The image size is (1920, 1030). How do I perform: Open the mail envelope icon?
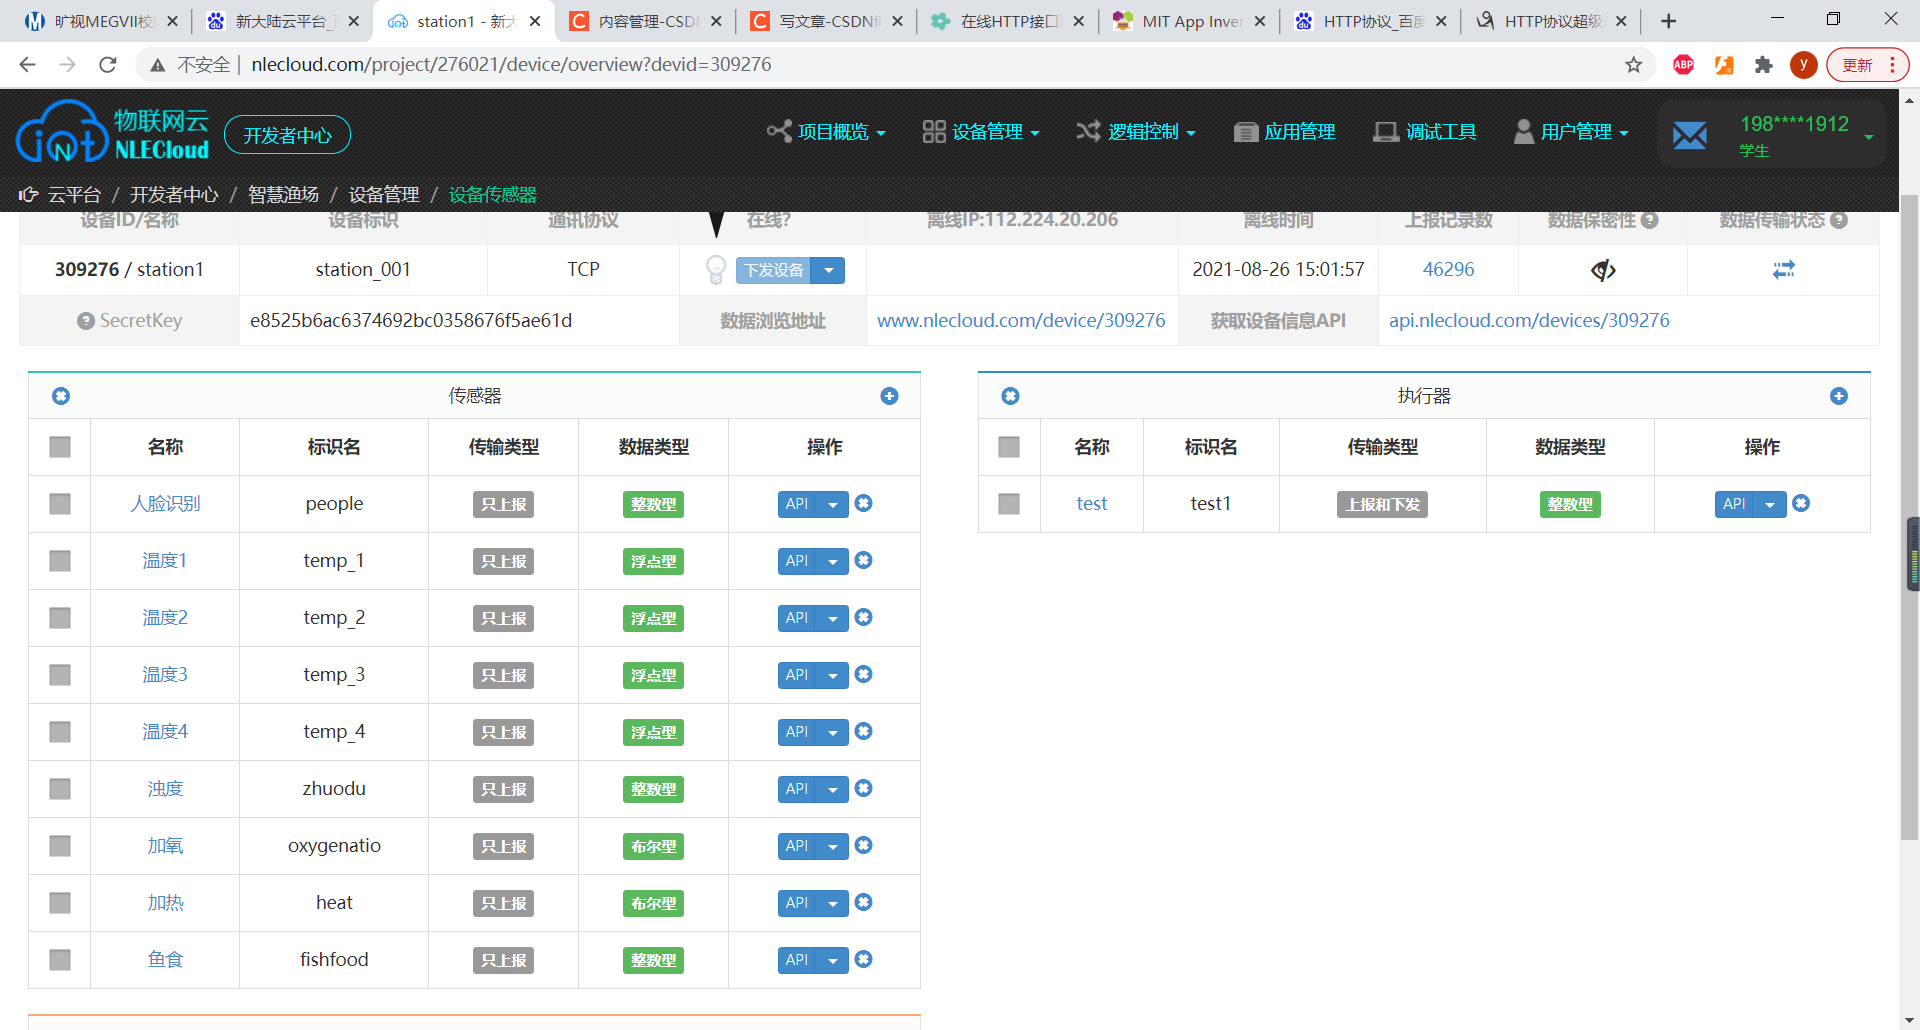[x=1690, y=135]
